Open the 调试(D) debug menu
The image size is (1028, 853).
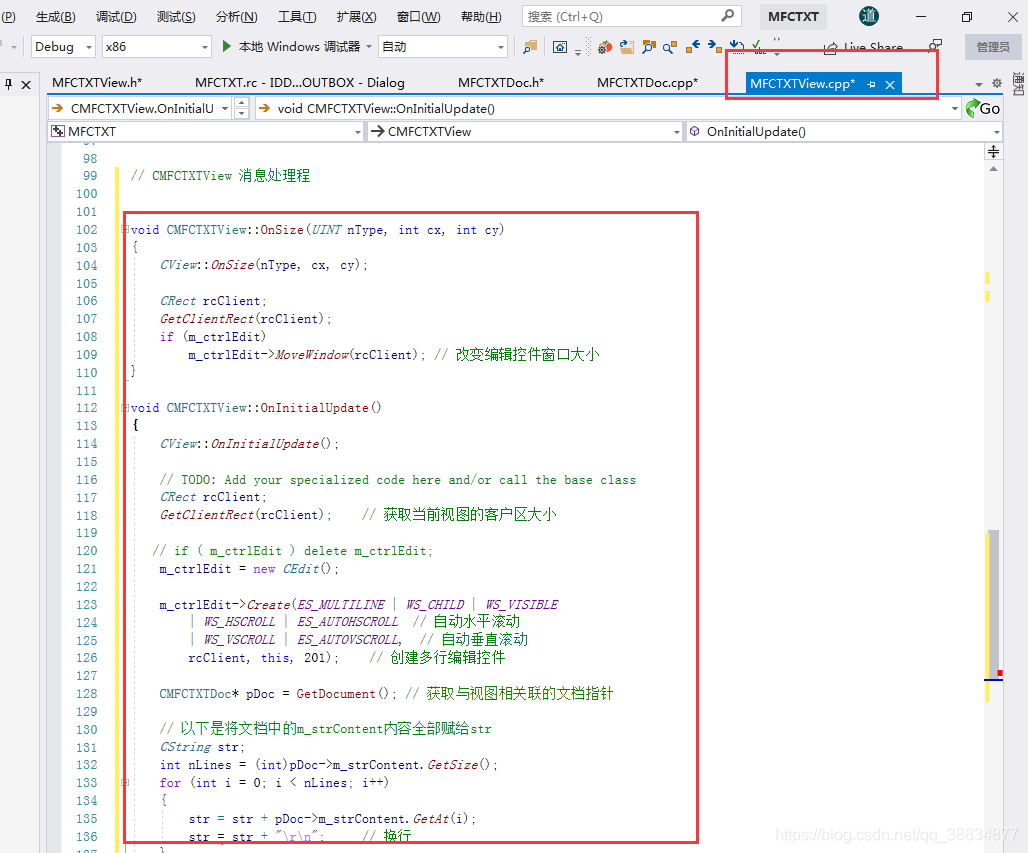point(116,16)
